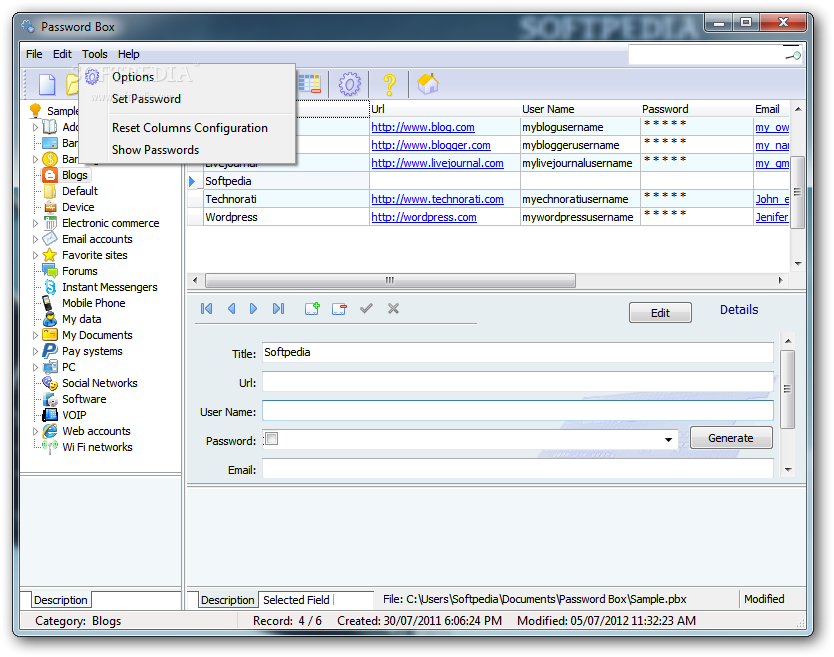Click the search key icon

tap(793, 55)
